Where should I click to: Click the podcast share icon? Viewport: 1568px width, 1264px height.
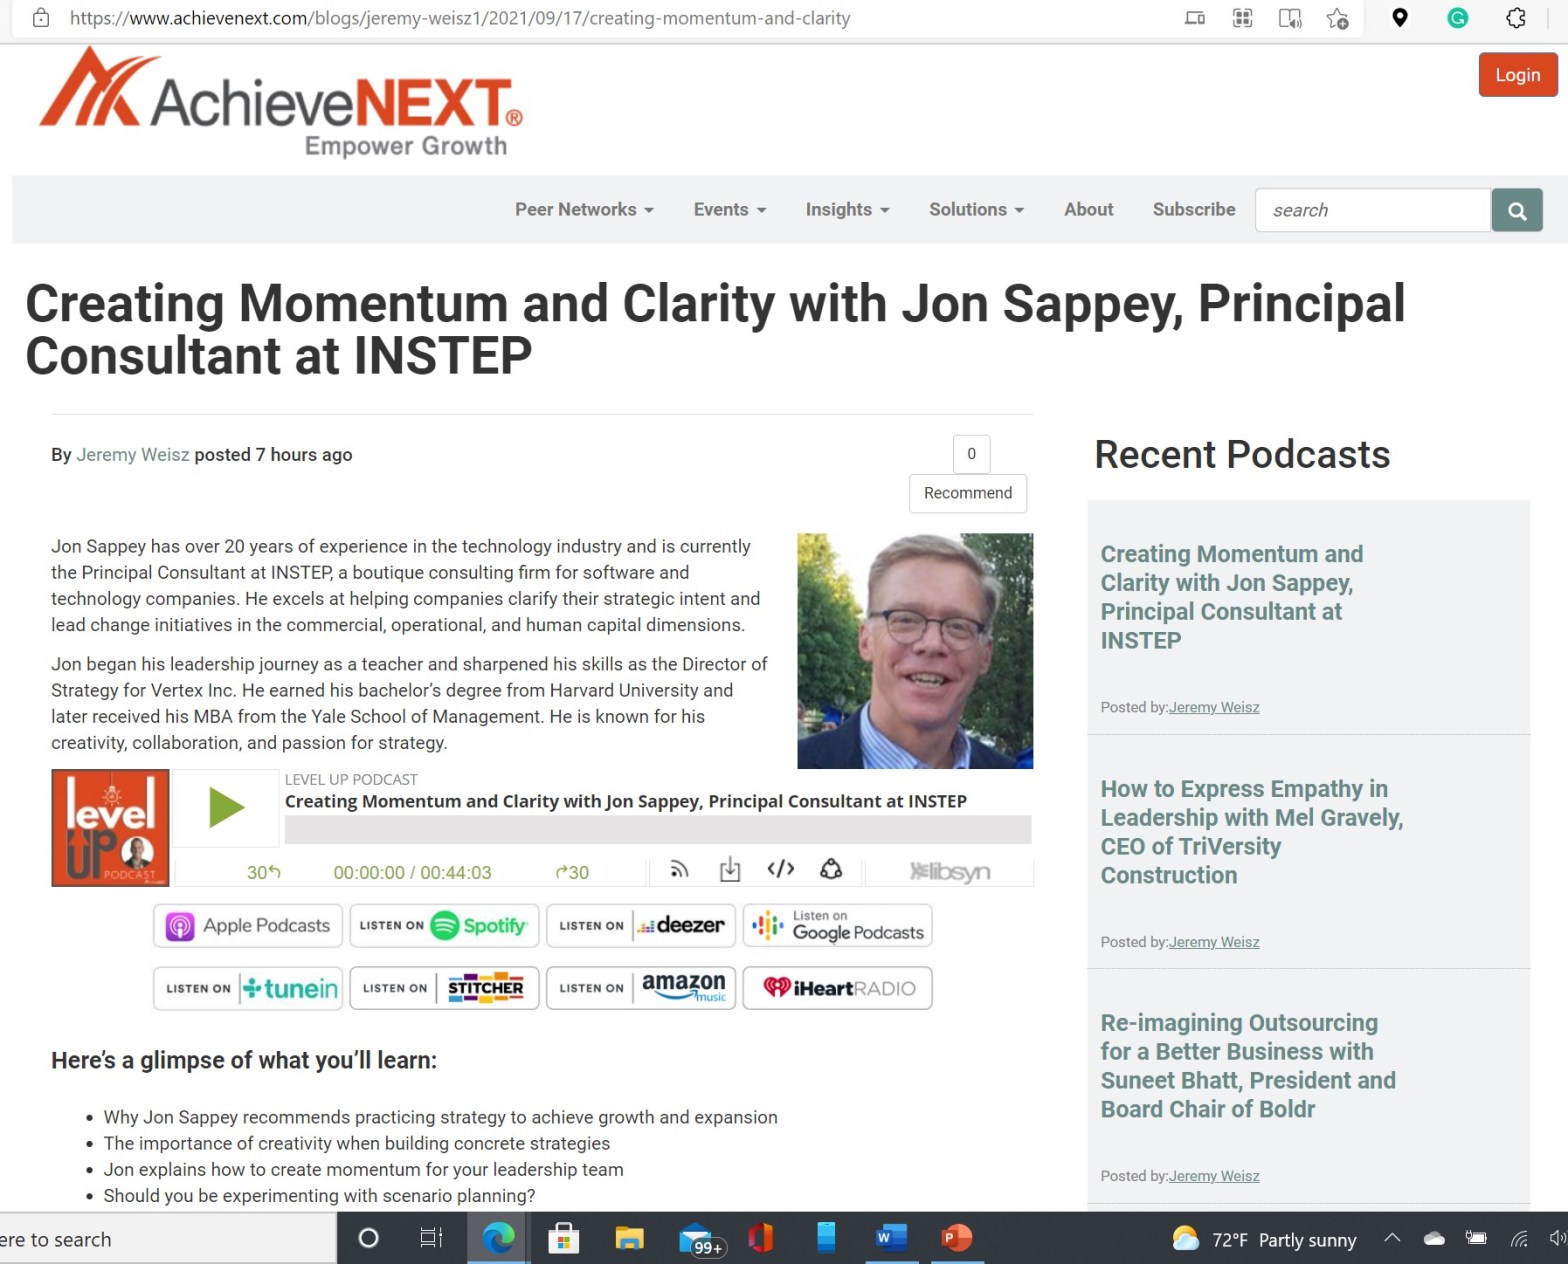click(830, 869)
